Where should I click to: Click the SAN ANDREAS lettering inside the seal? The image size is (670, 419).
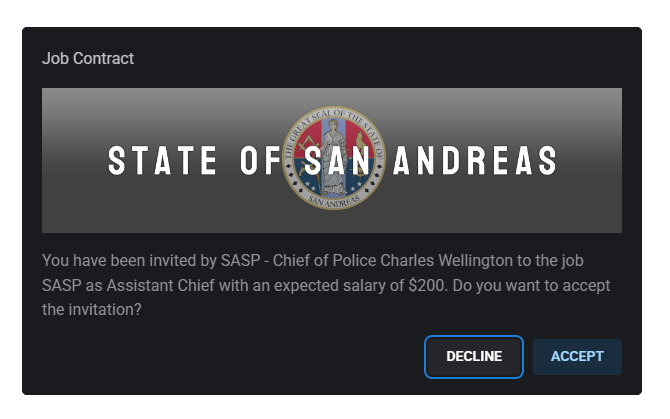pos(333,198)
